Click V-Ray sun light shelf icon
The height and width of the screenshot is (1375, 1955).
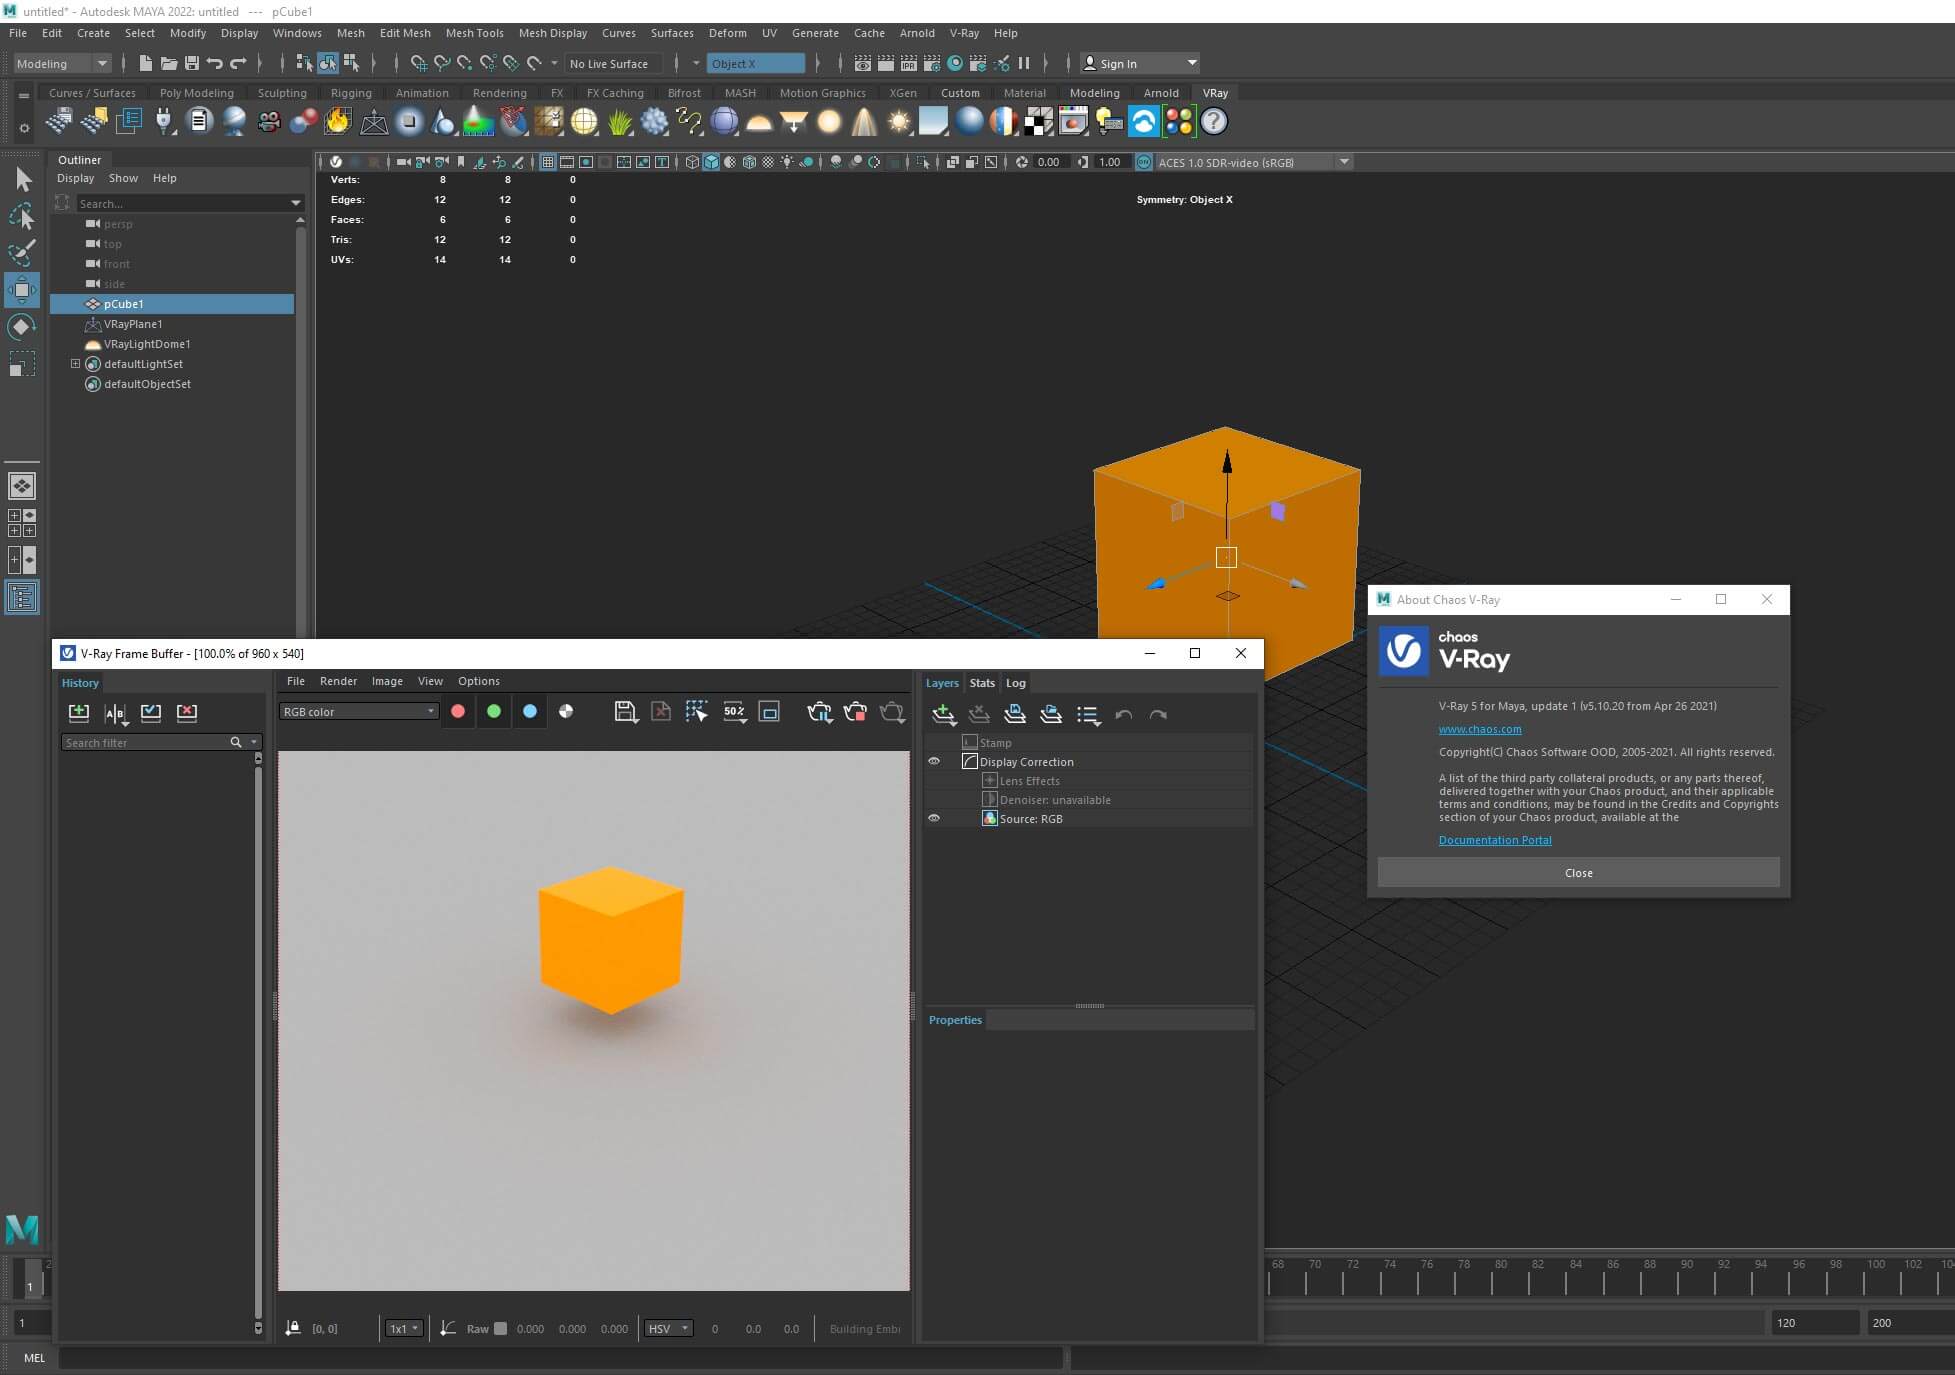899,122
